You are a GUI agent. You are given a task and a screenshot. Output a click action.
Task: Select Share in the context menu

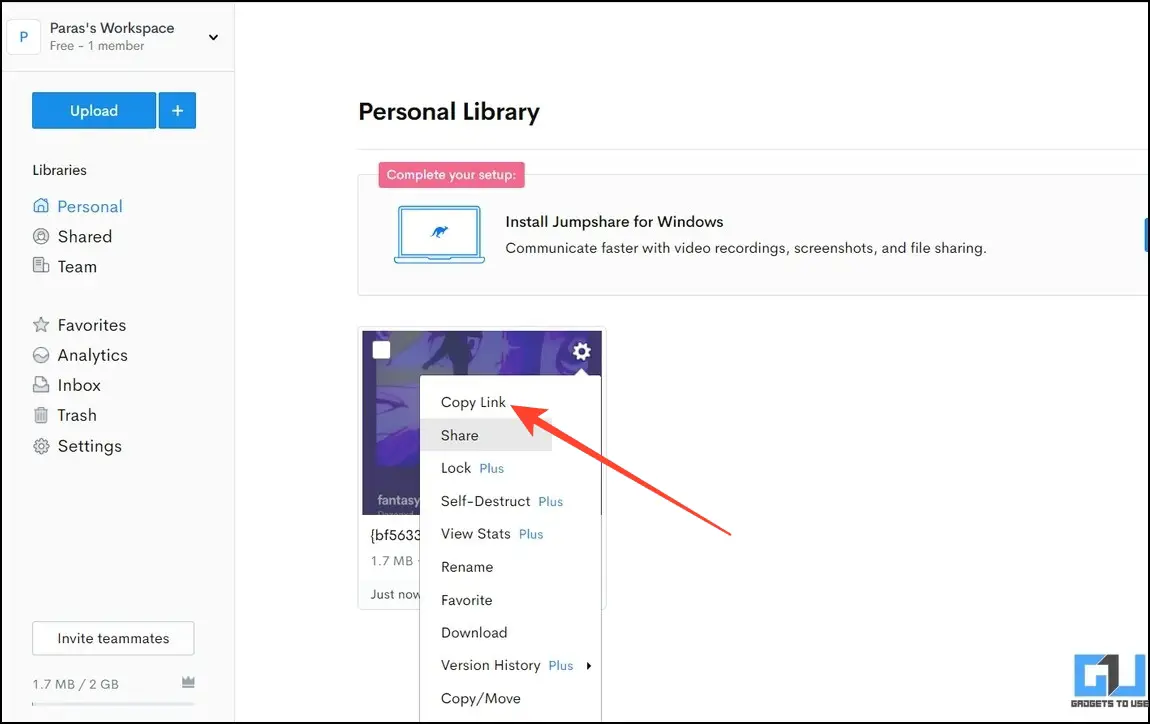coord(460,435)
